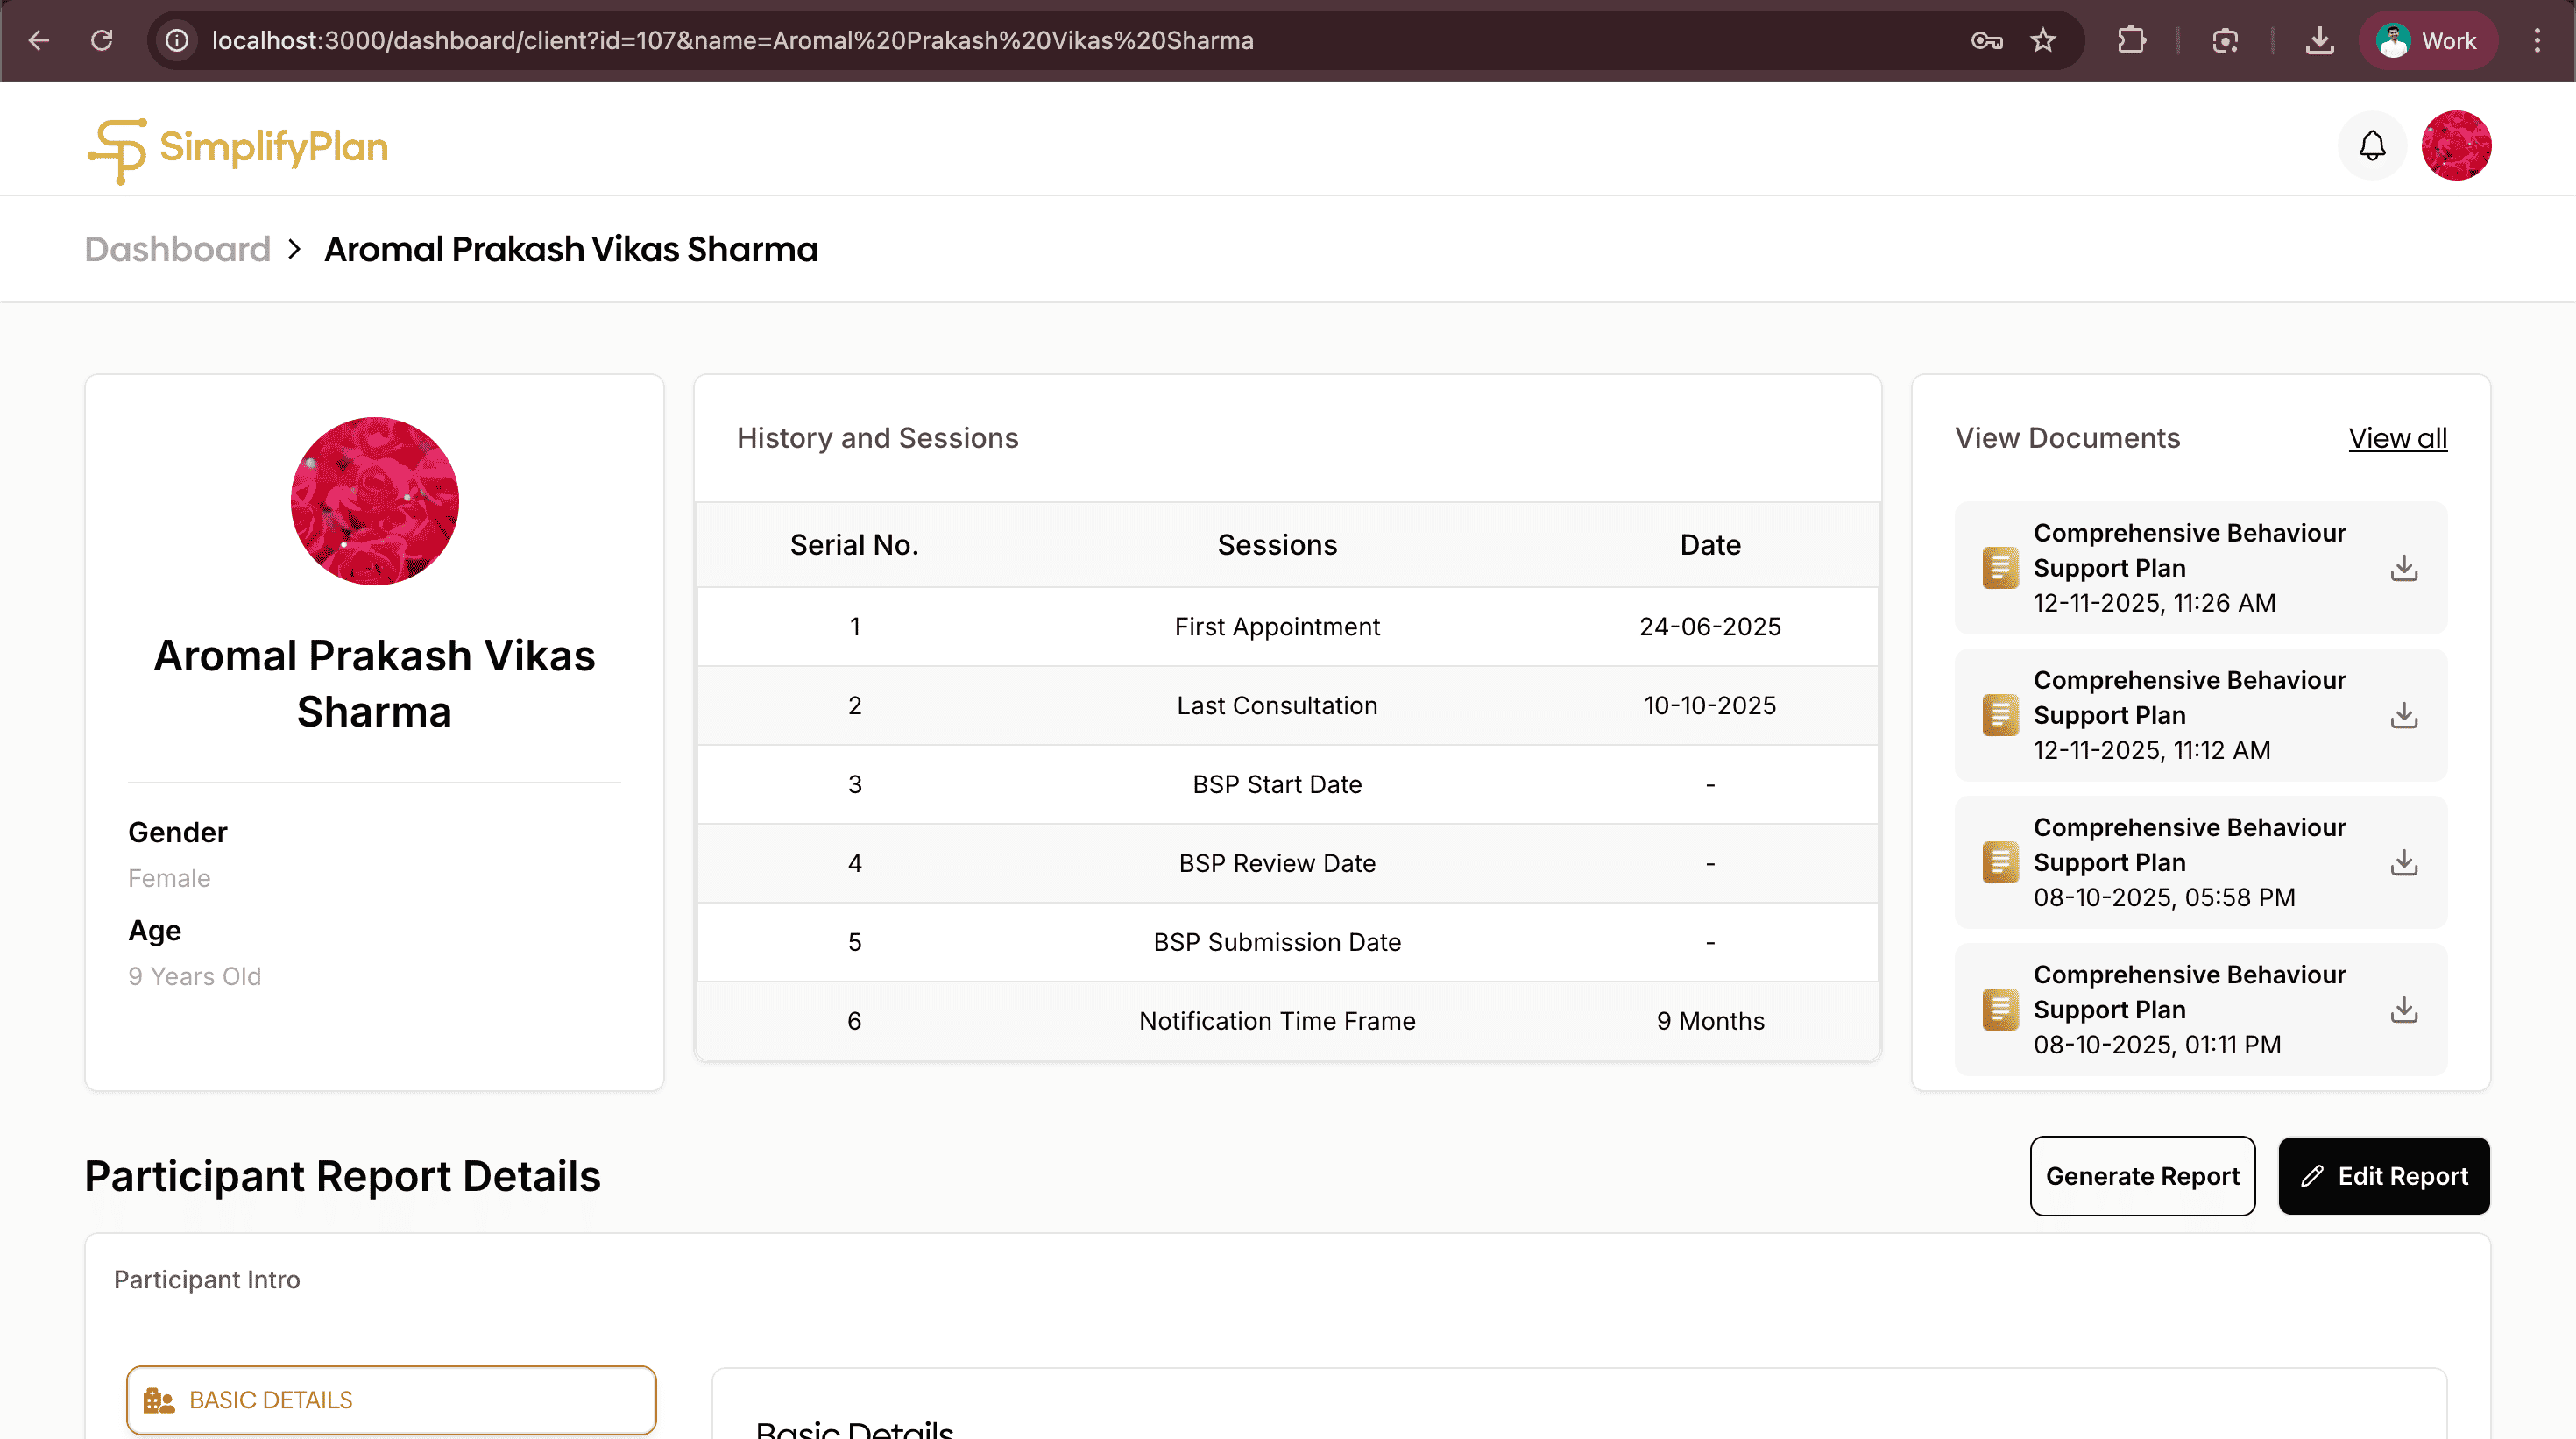Download plan dated 12-11-2025, 11:26 AM
The height and width of the screenshot is (1439, 2576).
(2403, 568)
